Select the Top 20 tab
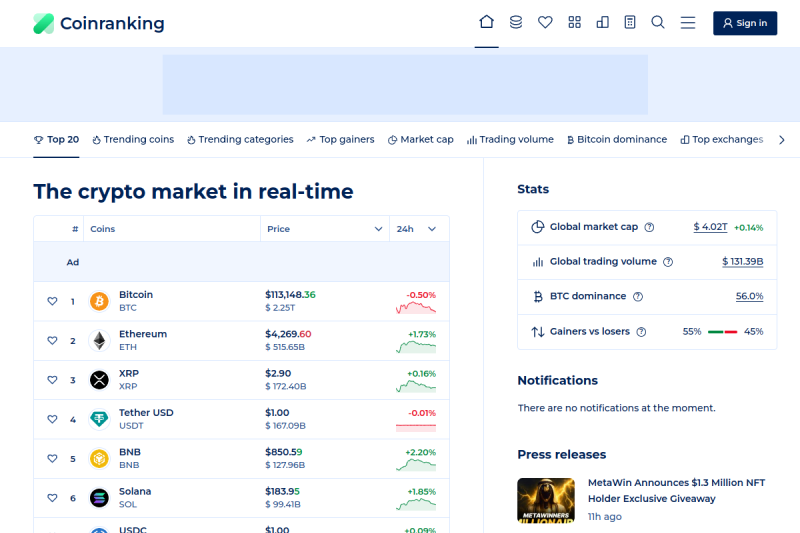This screenshot has width=800, height=533. pos(56,140)
